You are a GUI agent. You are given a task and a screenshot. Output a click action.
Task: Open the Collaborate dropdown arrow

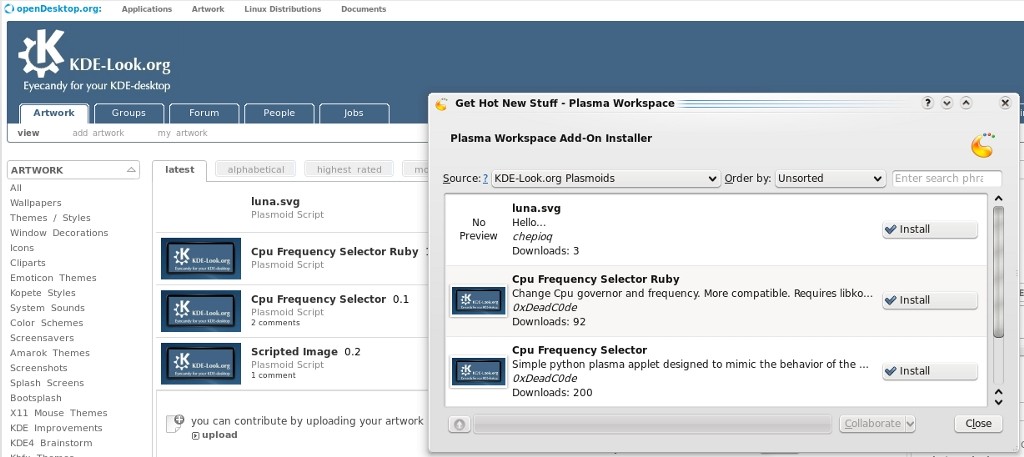point(909,424)
